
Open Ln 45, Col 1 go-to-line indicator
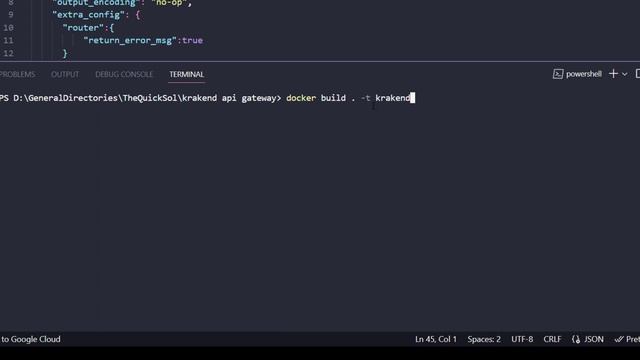(436, 339)
